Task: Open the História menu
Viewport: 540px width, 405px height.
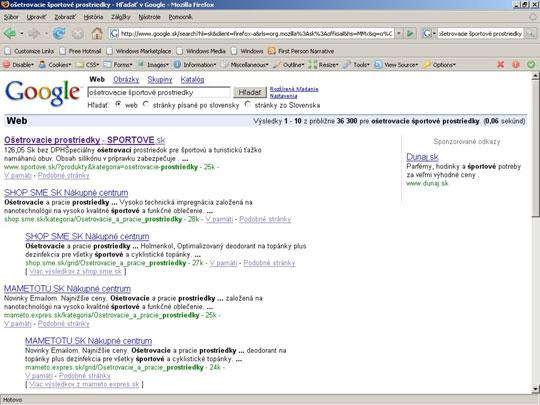Action: tap(93, 17)
